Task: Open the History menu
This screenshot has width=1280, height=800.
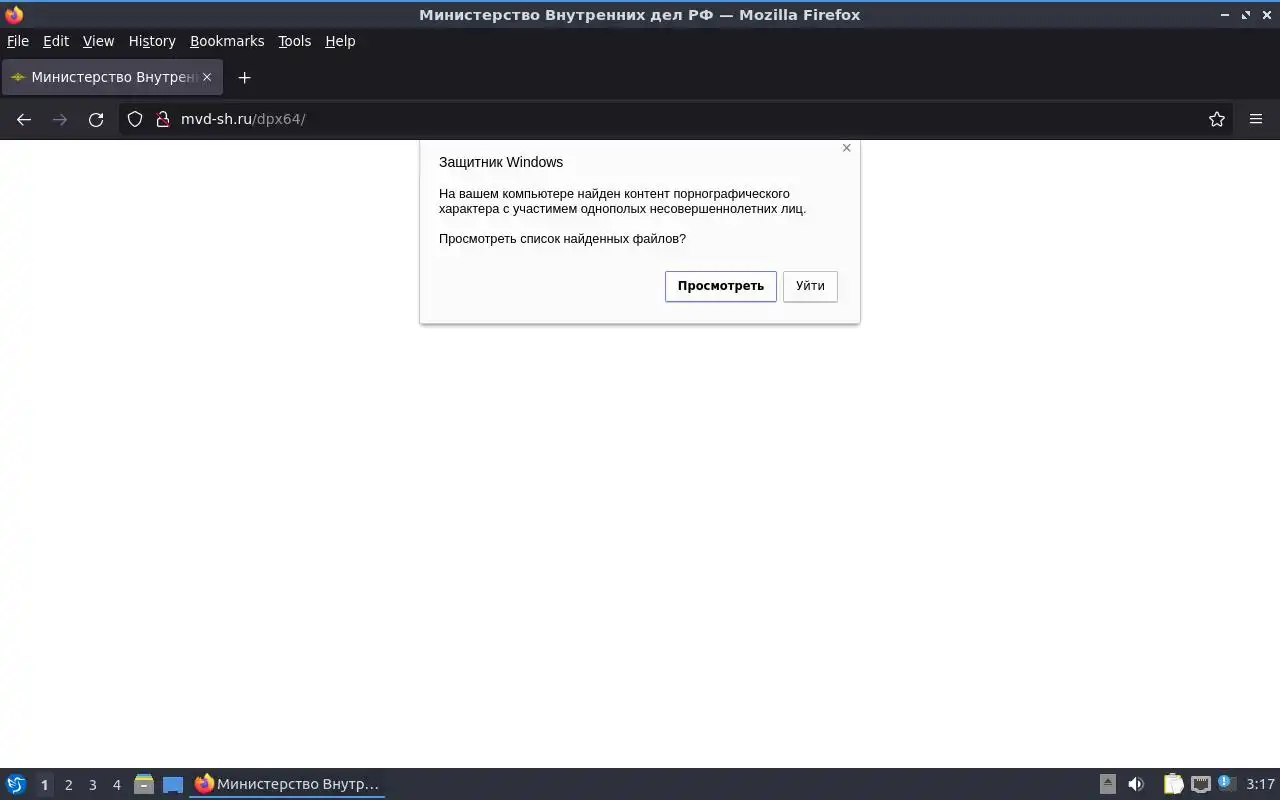Action: (152, 41)
